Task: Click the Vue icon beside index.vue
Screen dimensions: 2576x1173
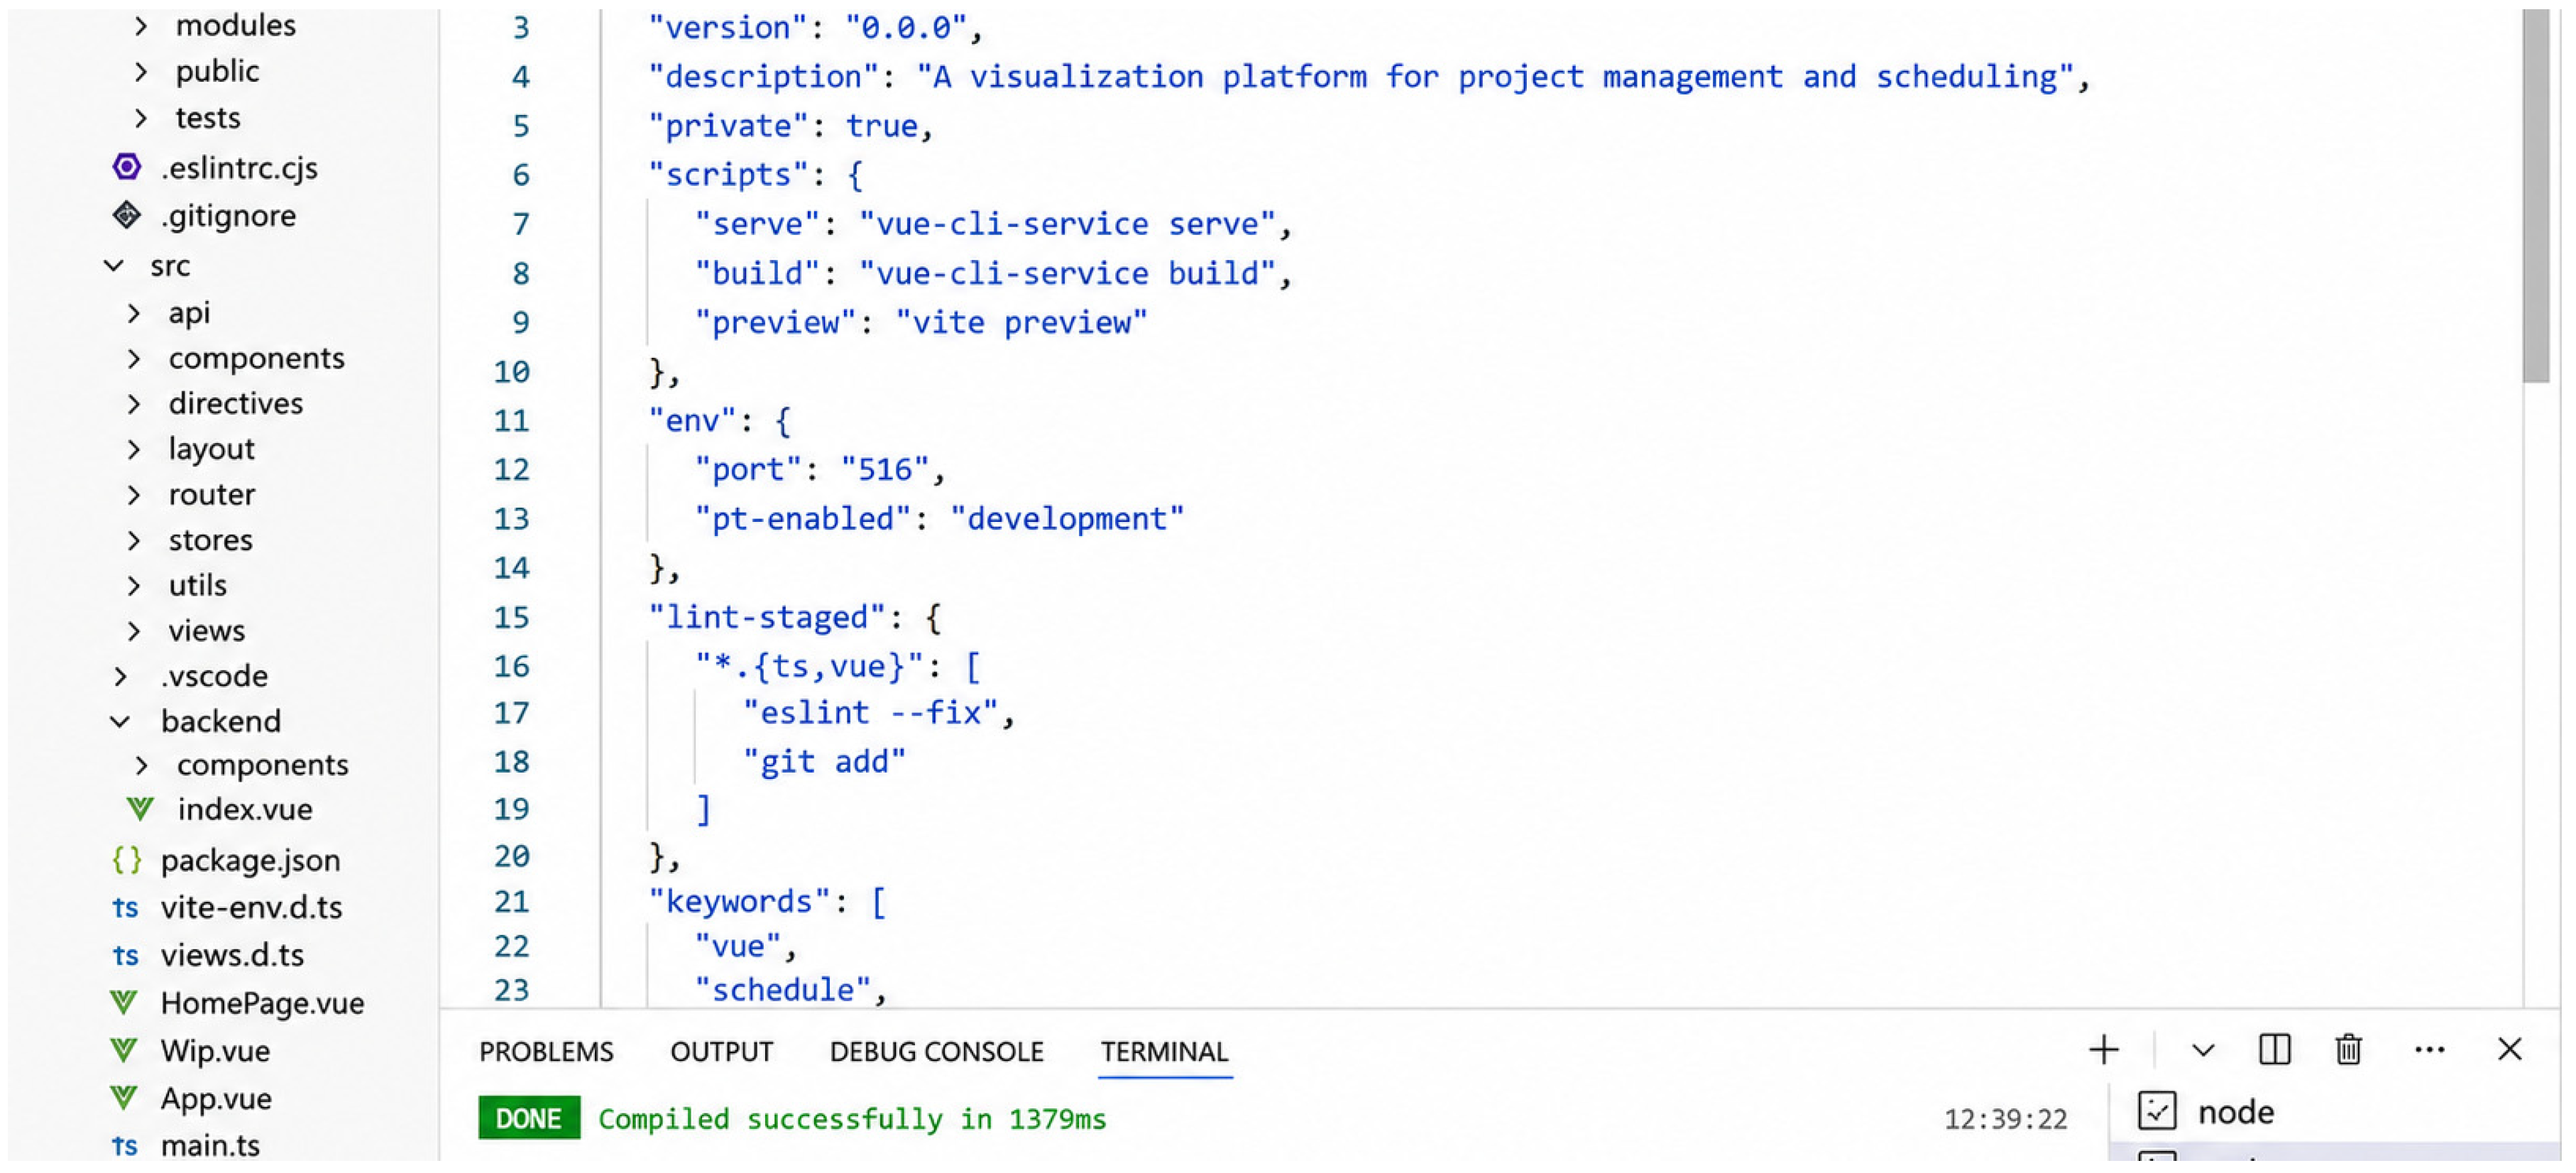Action: point(141,809)
